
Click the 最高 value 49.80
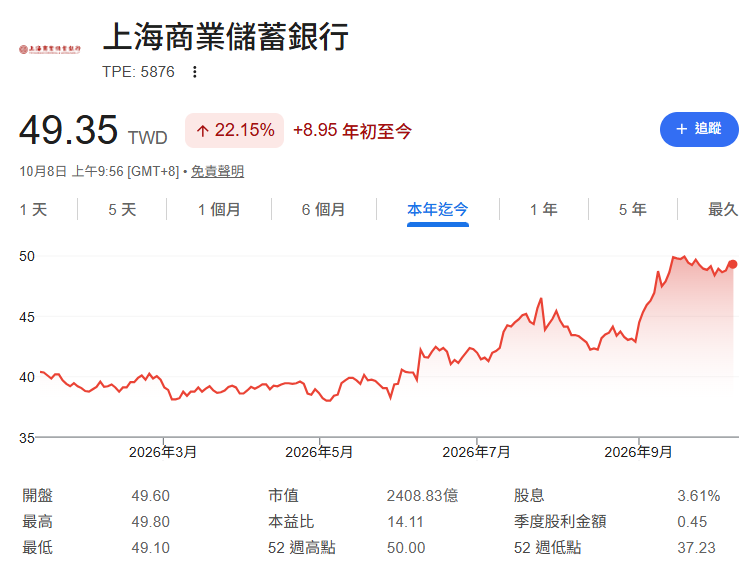pyautogui.click(x=150, y=522)
